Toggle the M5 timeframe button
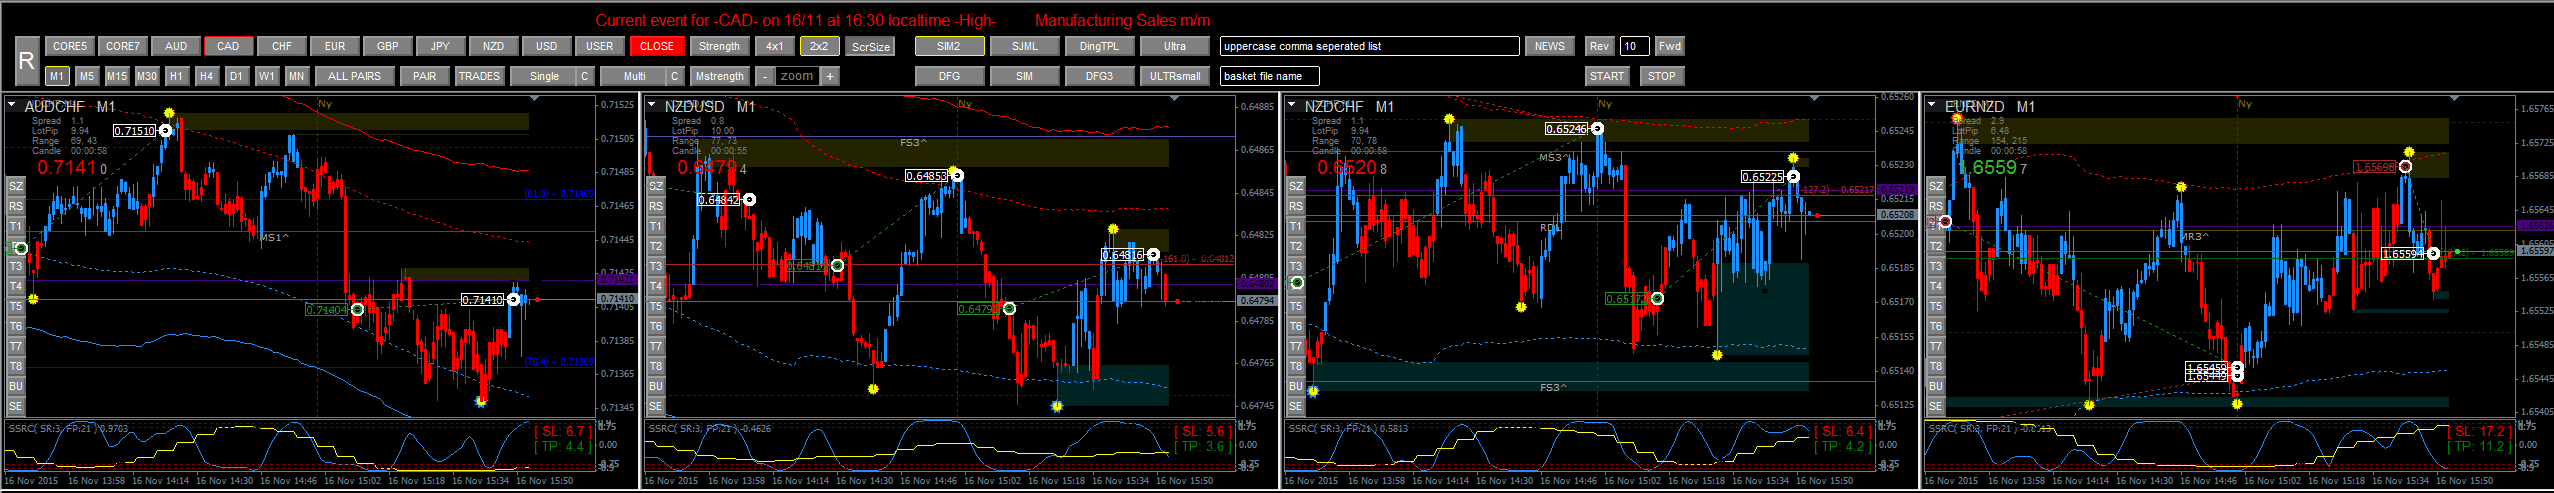The image size is (2554, 493). pyautogui.click(x=87, y=76)
